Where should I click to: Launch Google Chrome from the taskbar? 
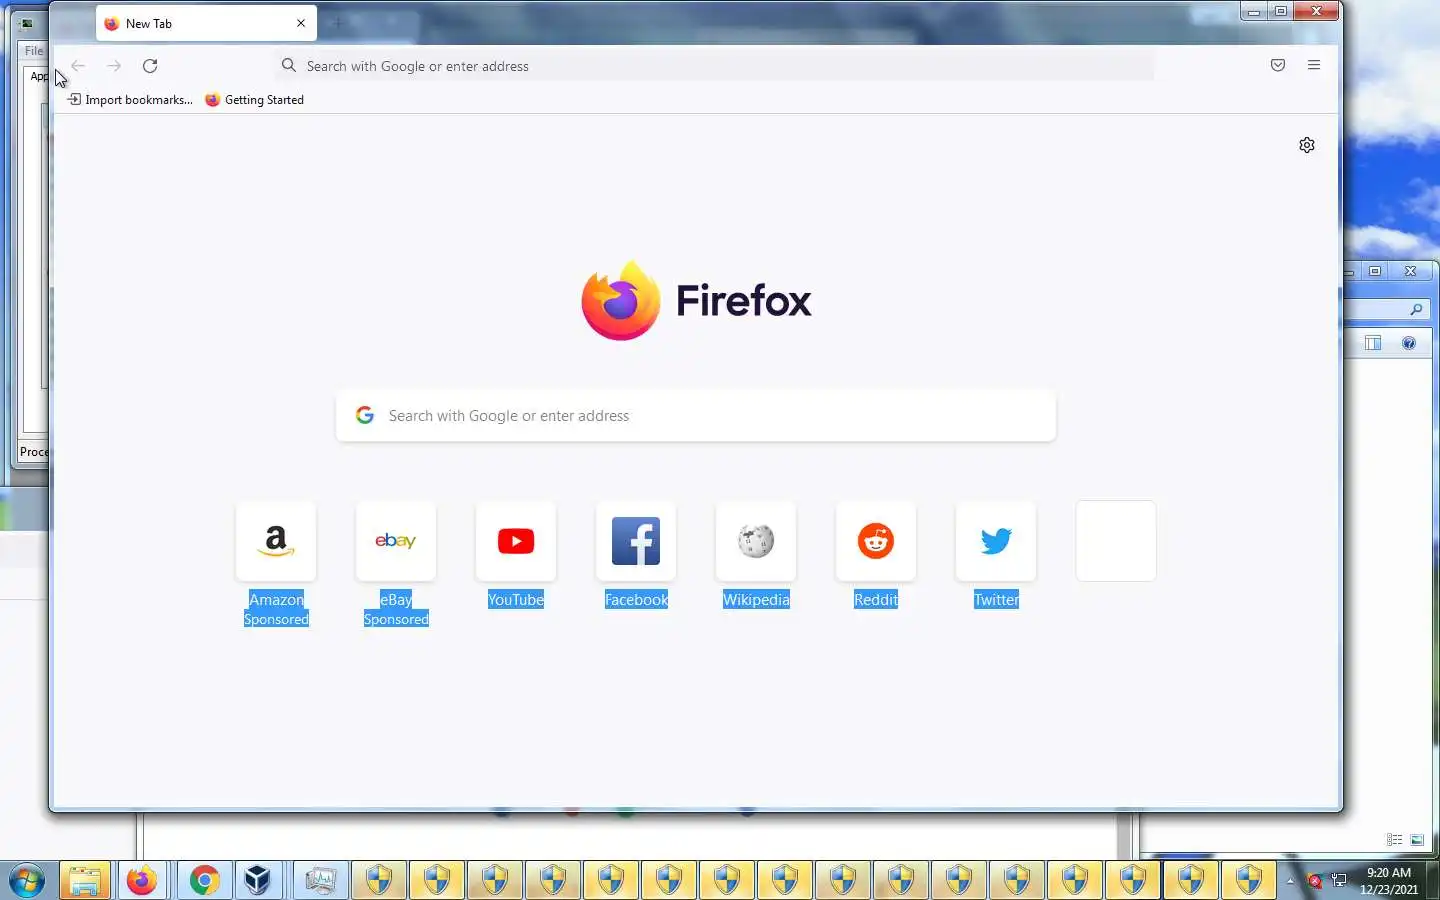(x=205, y=881)
